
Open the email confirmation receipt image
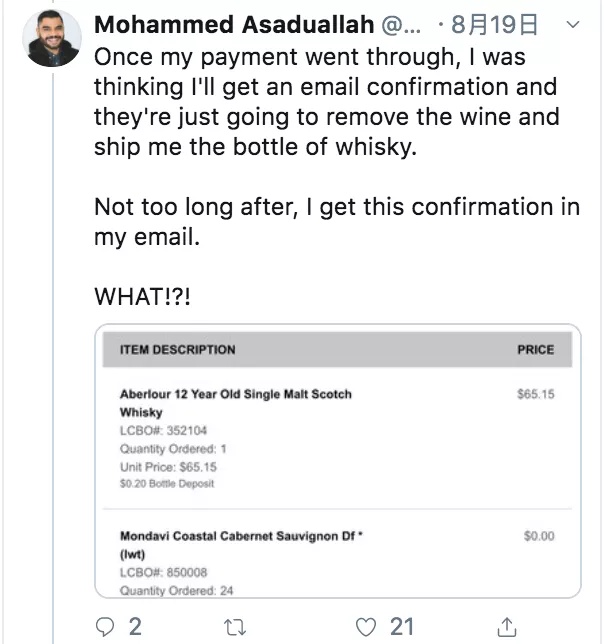click(336, 460)
